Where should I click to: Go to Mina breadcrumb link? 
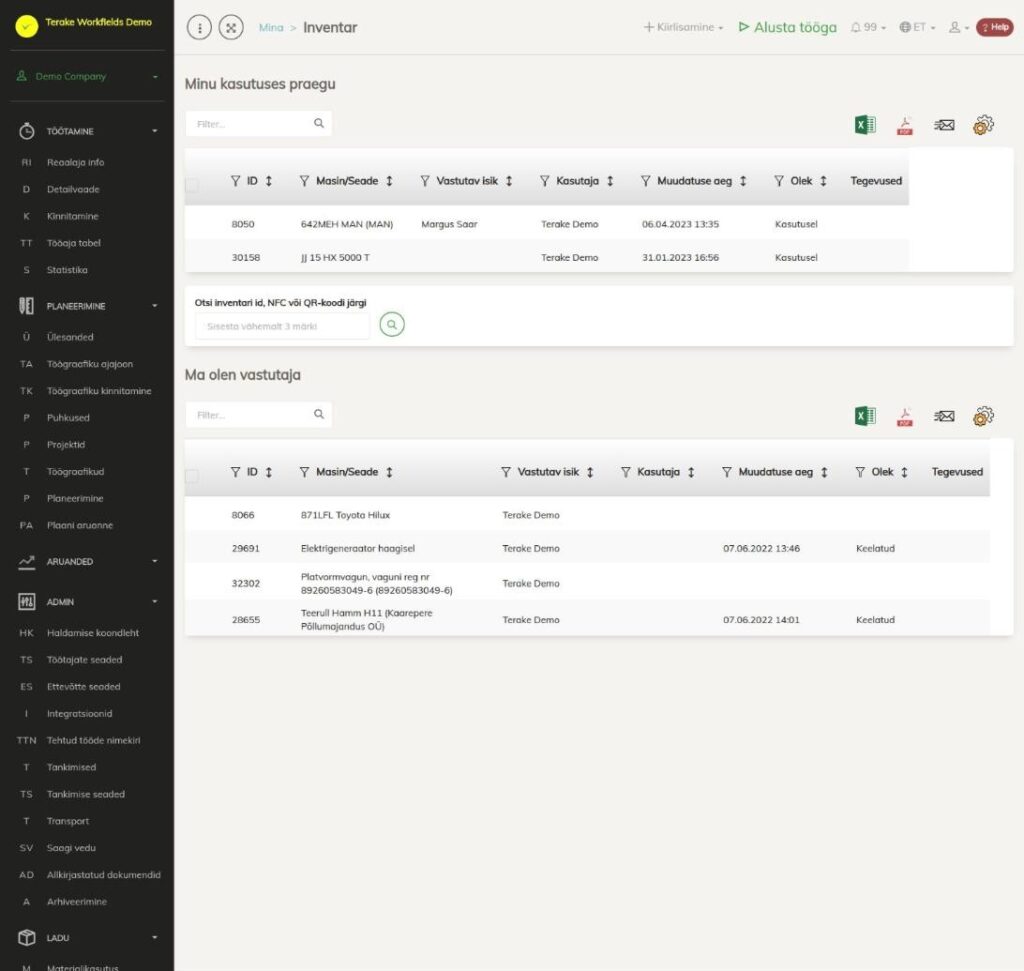tap(271, 27)
